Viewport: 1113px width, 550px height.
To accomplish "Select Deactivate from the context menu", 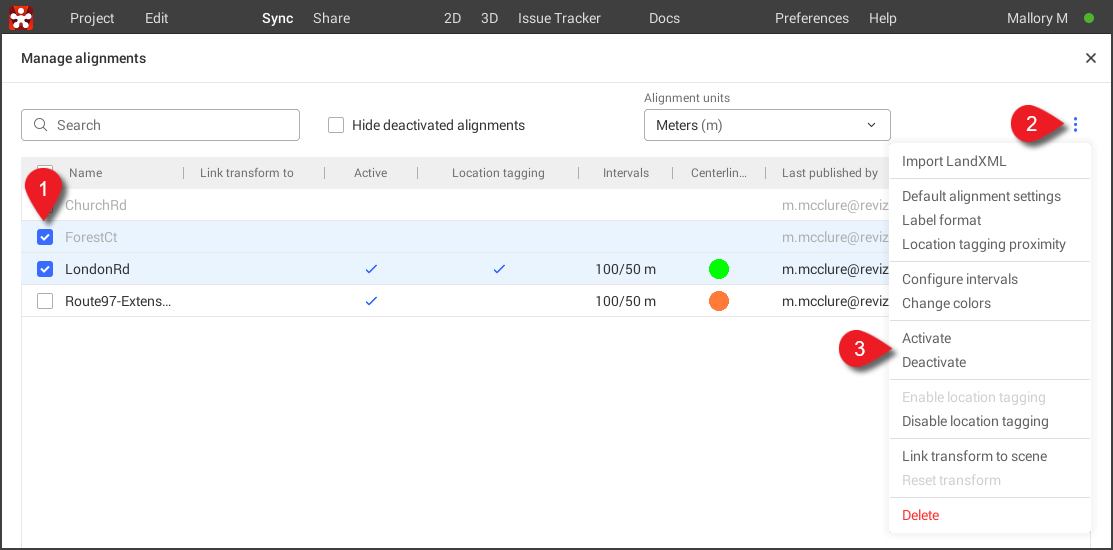I will [x=934, y=362].
